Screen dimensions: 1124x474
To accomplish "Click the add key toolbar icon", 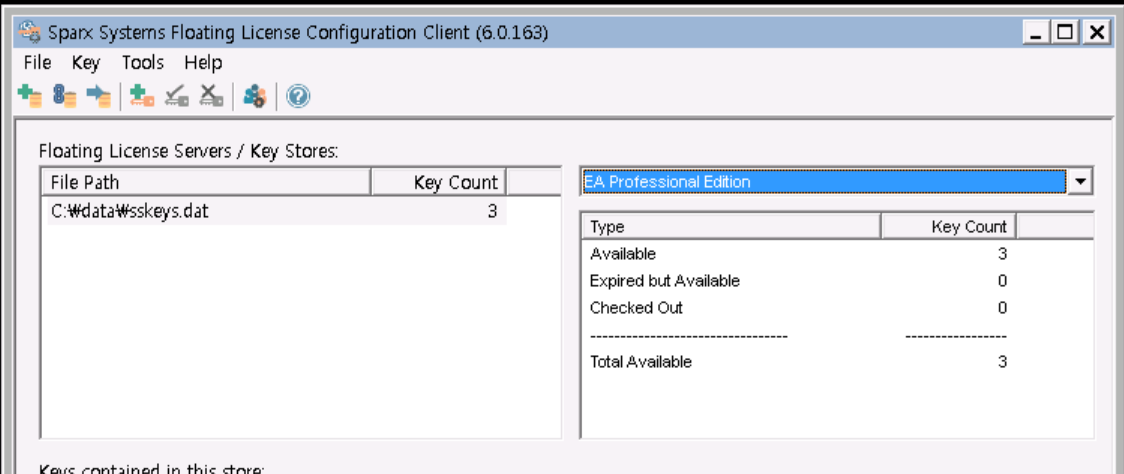I will click(143, 96).
